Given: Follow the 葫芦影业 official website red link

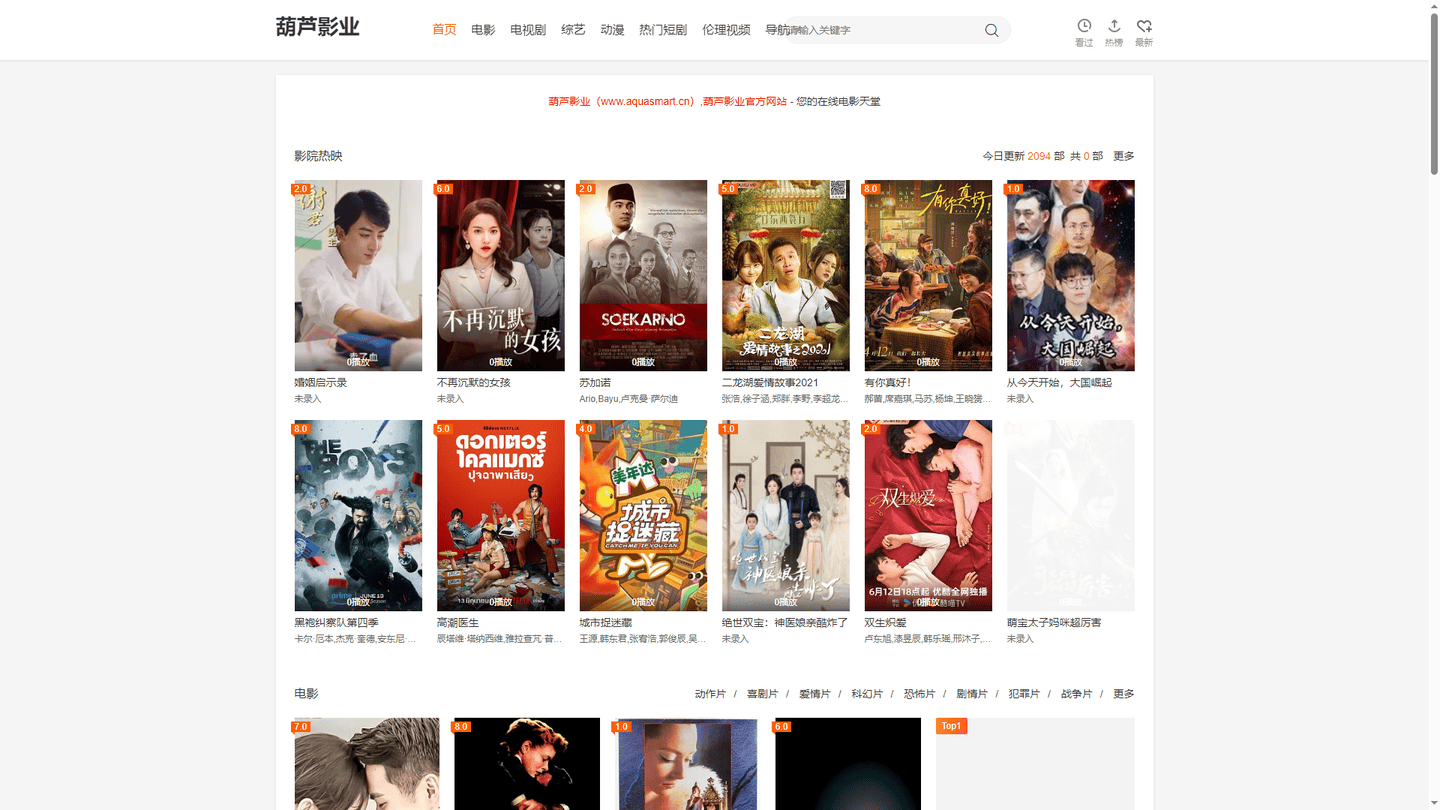Looking at the screenshot, I should 667,101.
